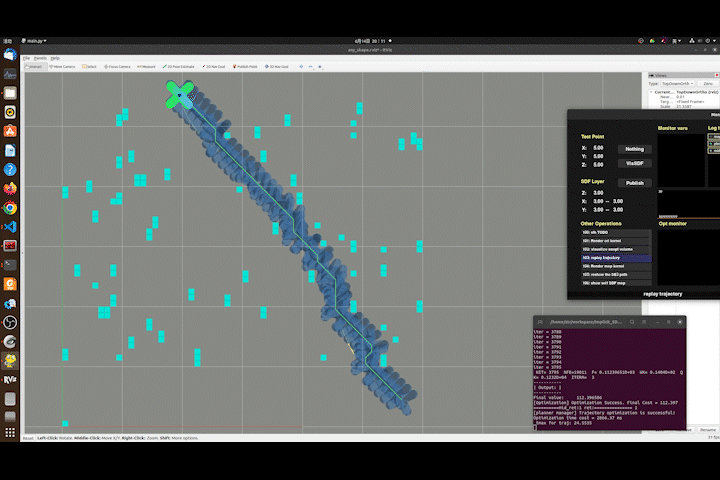The image size is (720, 480).
Task: Activate the Publish Point tool
Action: 245,67
